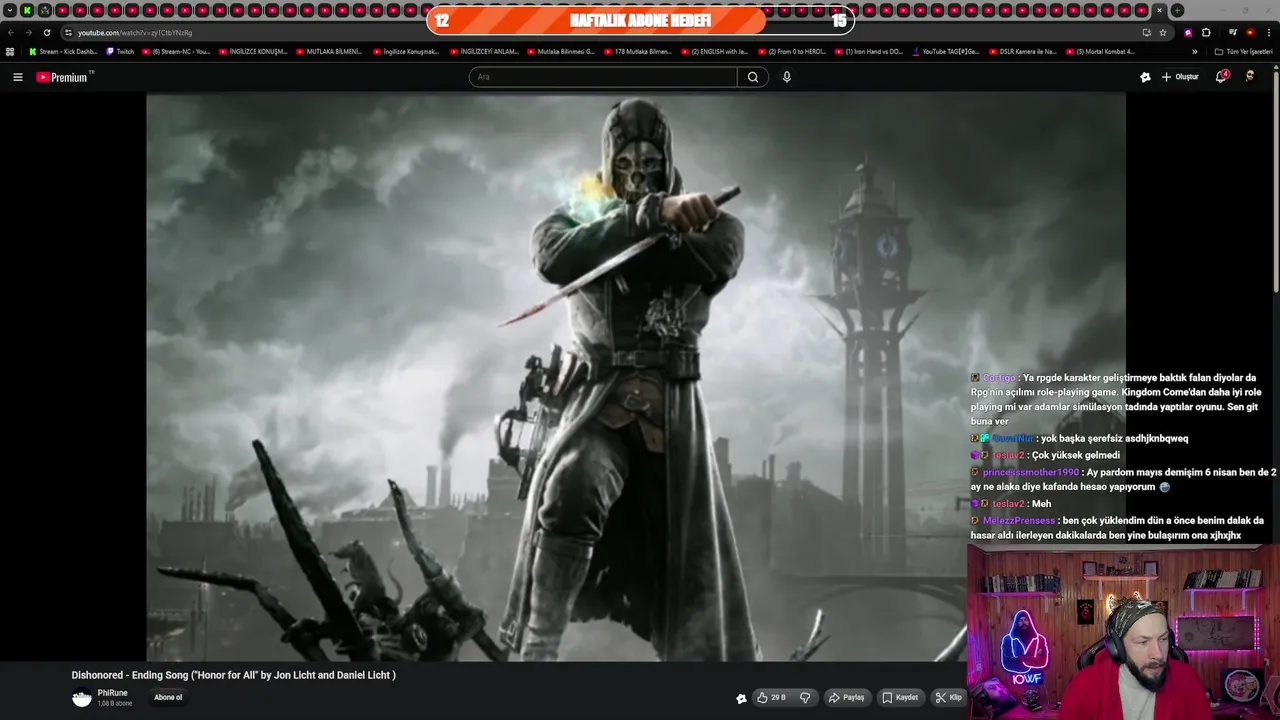Screen dimensions: 1280x720
Task: Bookmark this page with the star icon
Action: 1163,32
